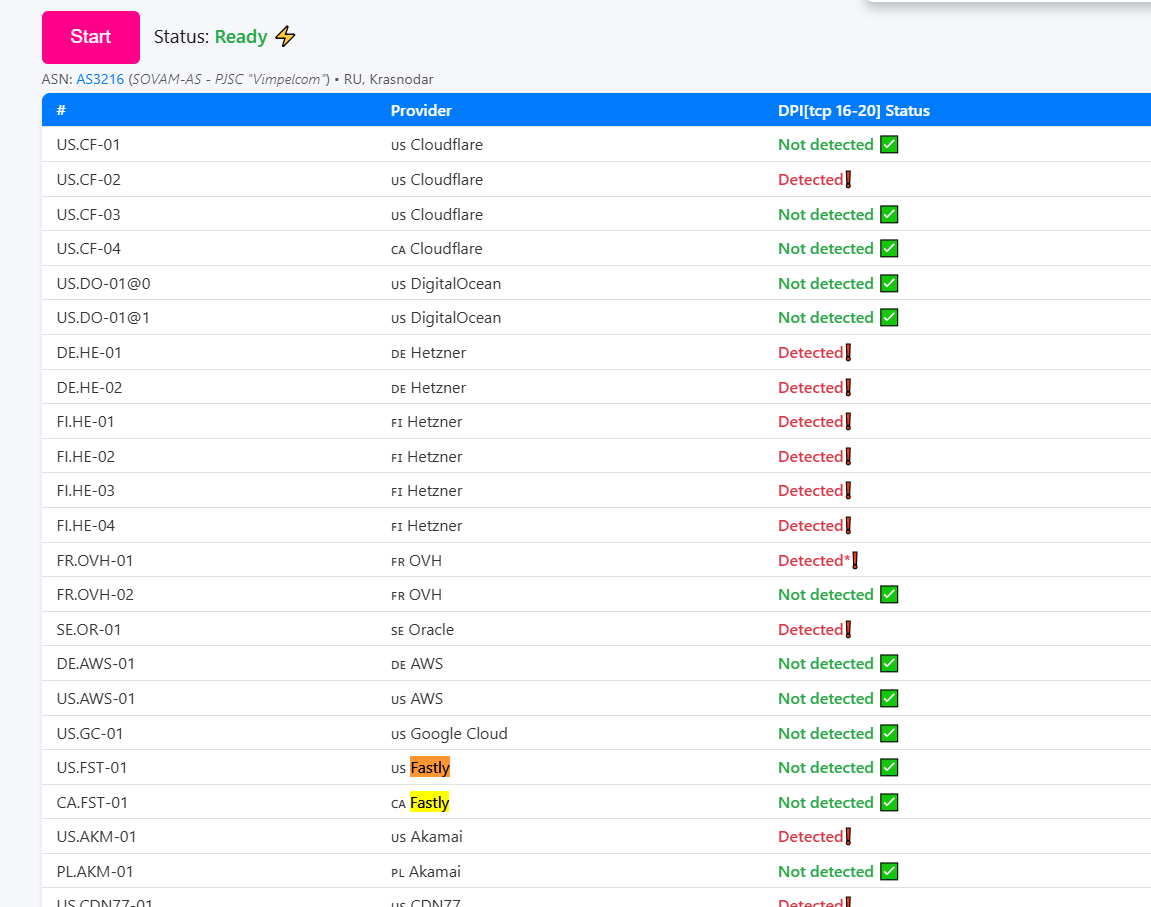This screenshot has width=1151, height=907.
Task: Click 'fr OVH' in FR.OVH-02 row
Action: point(416,595)
